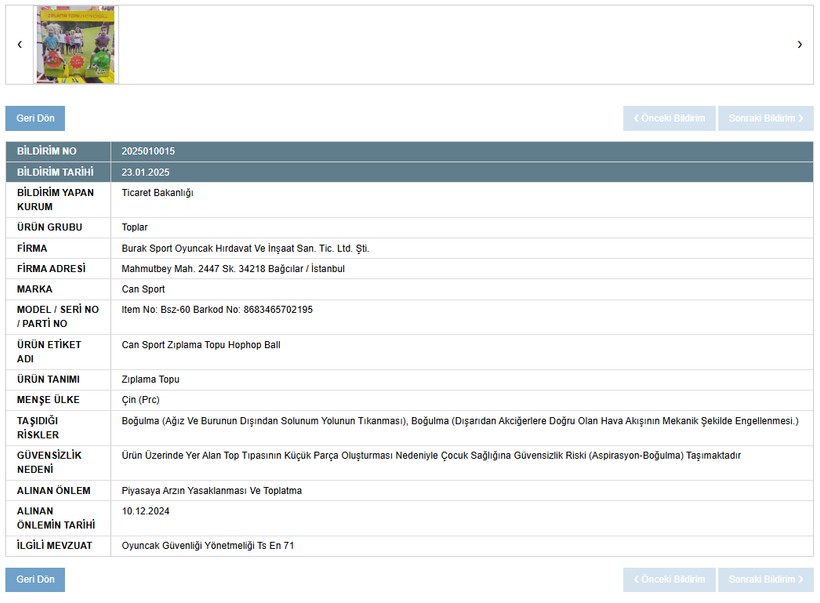This screenshot has width=820, height=603.
Task: Click the BİLDİRİM YAPAN KURUM label
Action: [x=55, y=199]
